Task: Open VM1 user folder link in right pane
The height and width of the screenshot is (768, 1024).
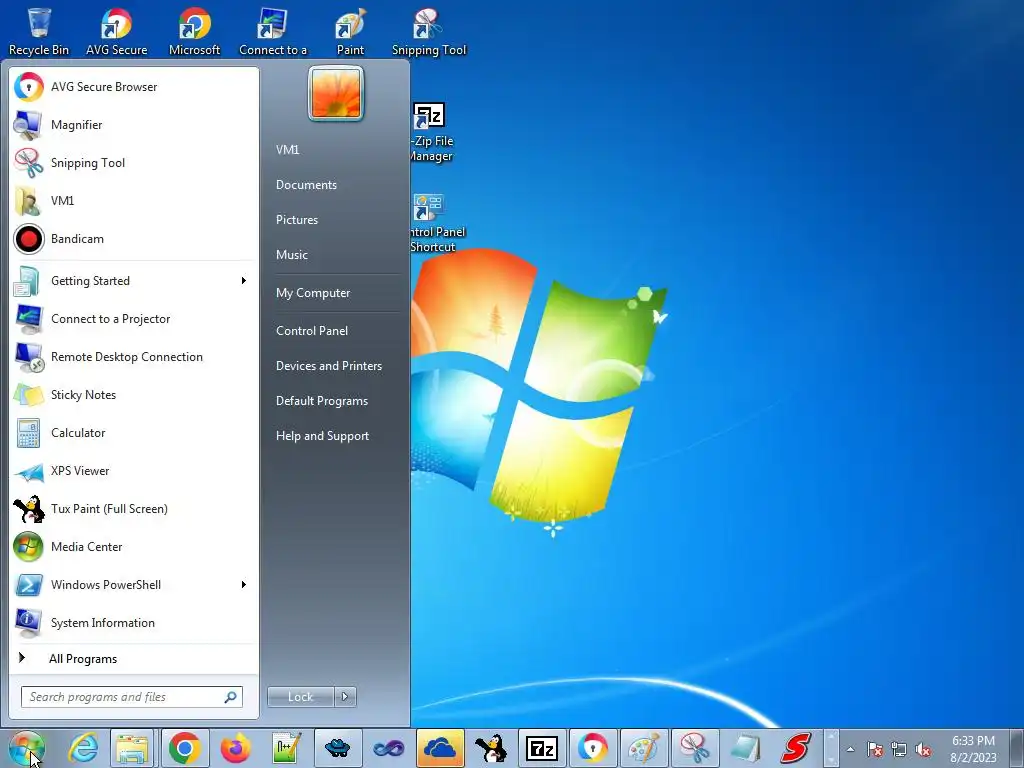Action: click(287, 150)
